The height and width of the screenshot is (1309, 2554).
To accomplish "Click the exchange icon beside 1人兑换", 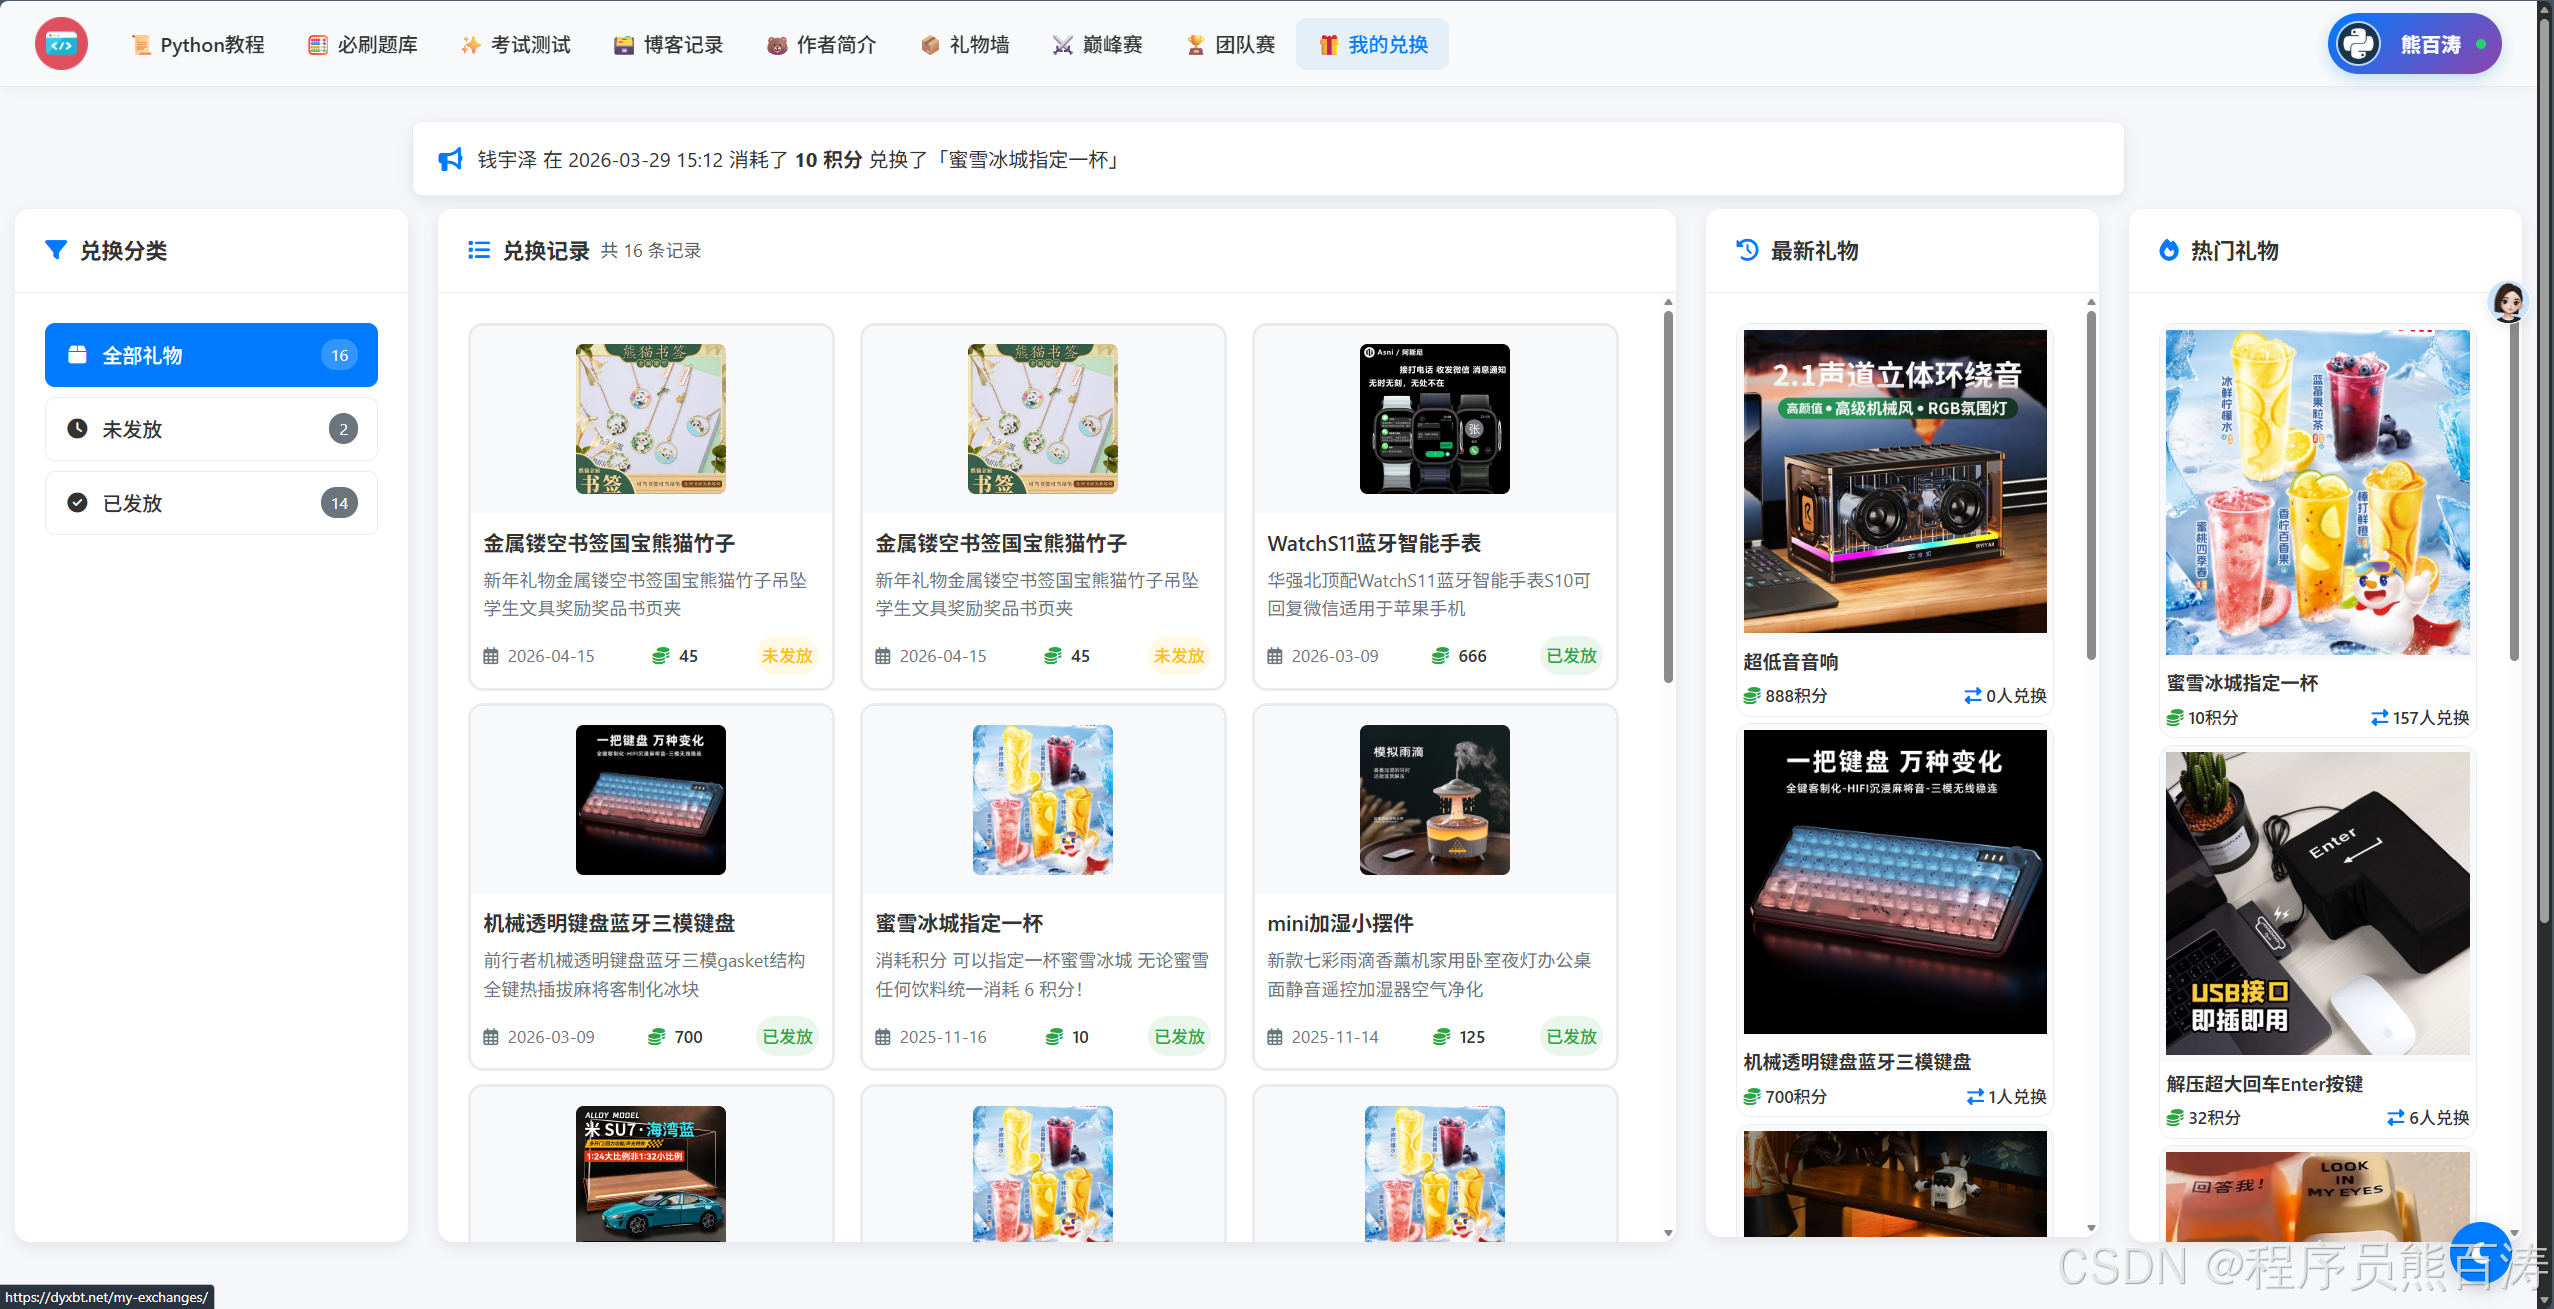I will 1975,1097.
